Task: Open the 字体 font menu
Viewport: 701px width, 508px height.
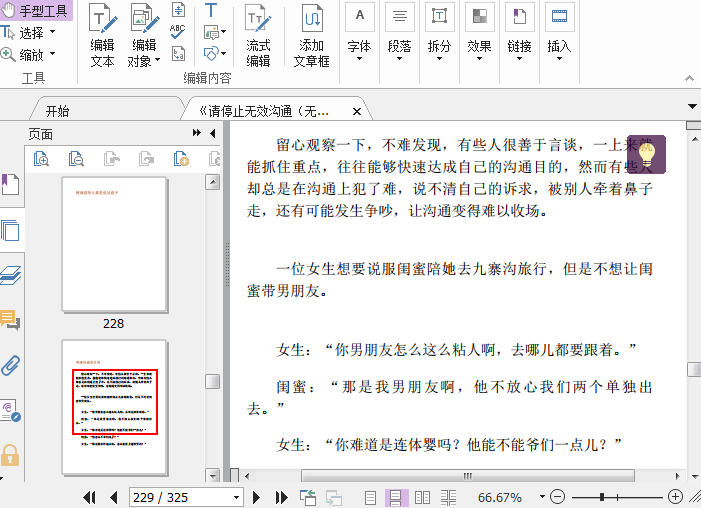Action: (359, 33)
